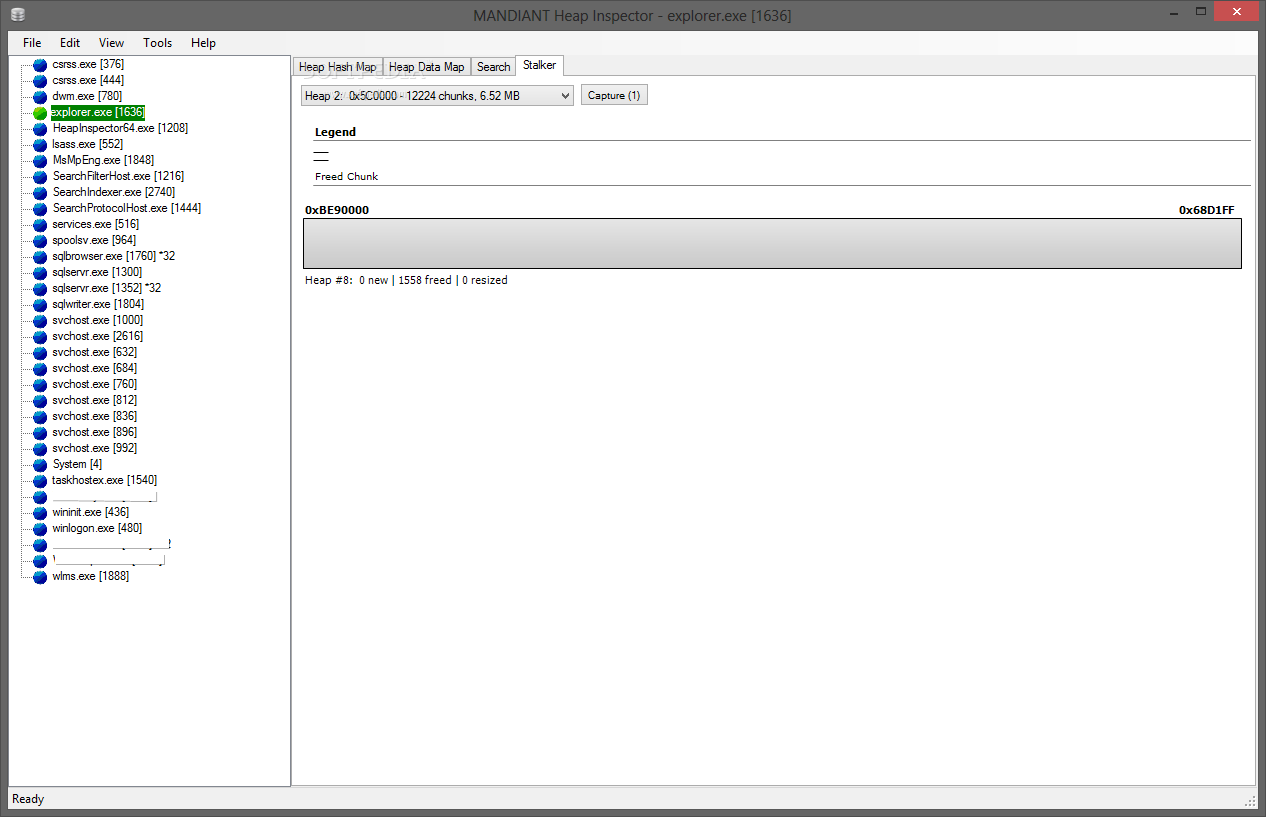Open the Help menu
The width and height of the screenshot is (1266, 817).
click(204, 43)
